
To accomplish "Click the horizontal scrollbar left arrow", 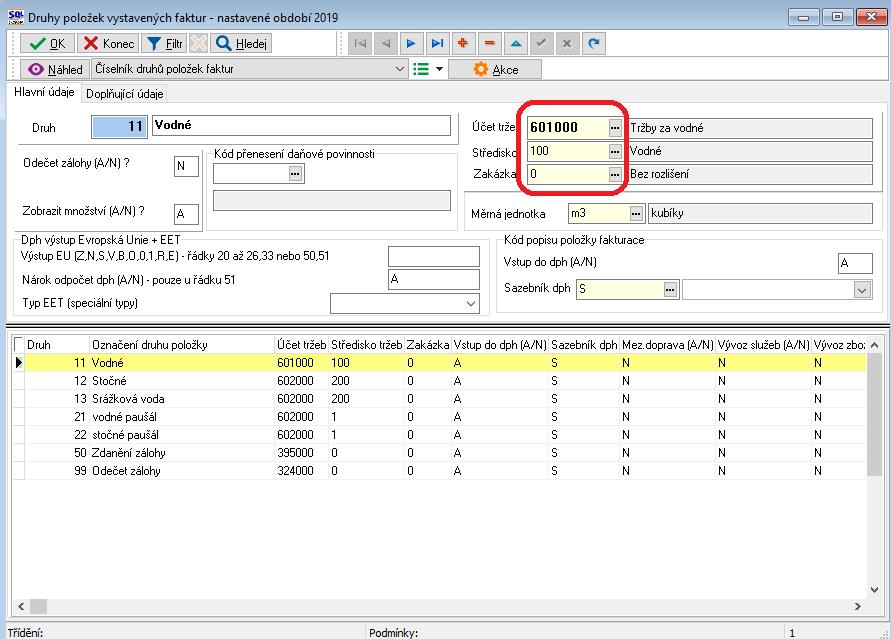I will point(21,607).
